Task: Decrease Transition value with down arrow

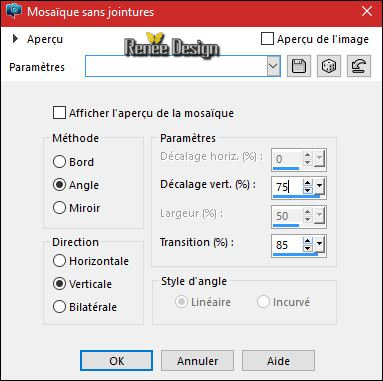Action: [307, 248]
